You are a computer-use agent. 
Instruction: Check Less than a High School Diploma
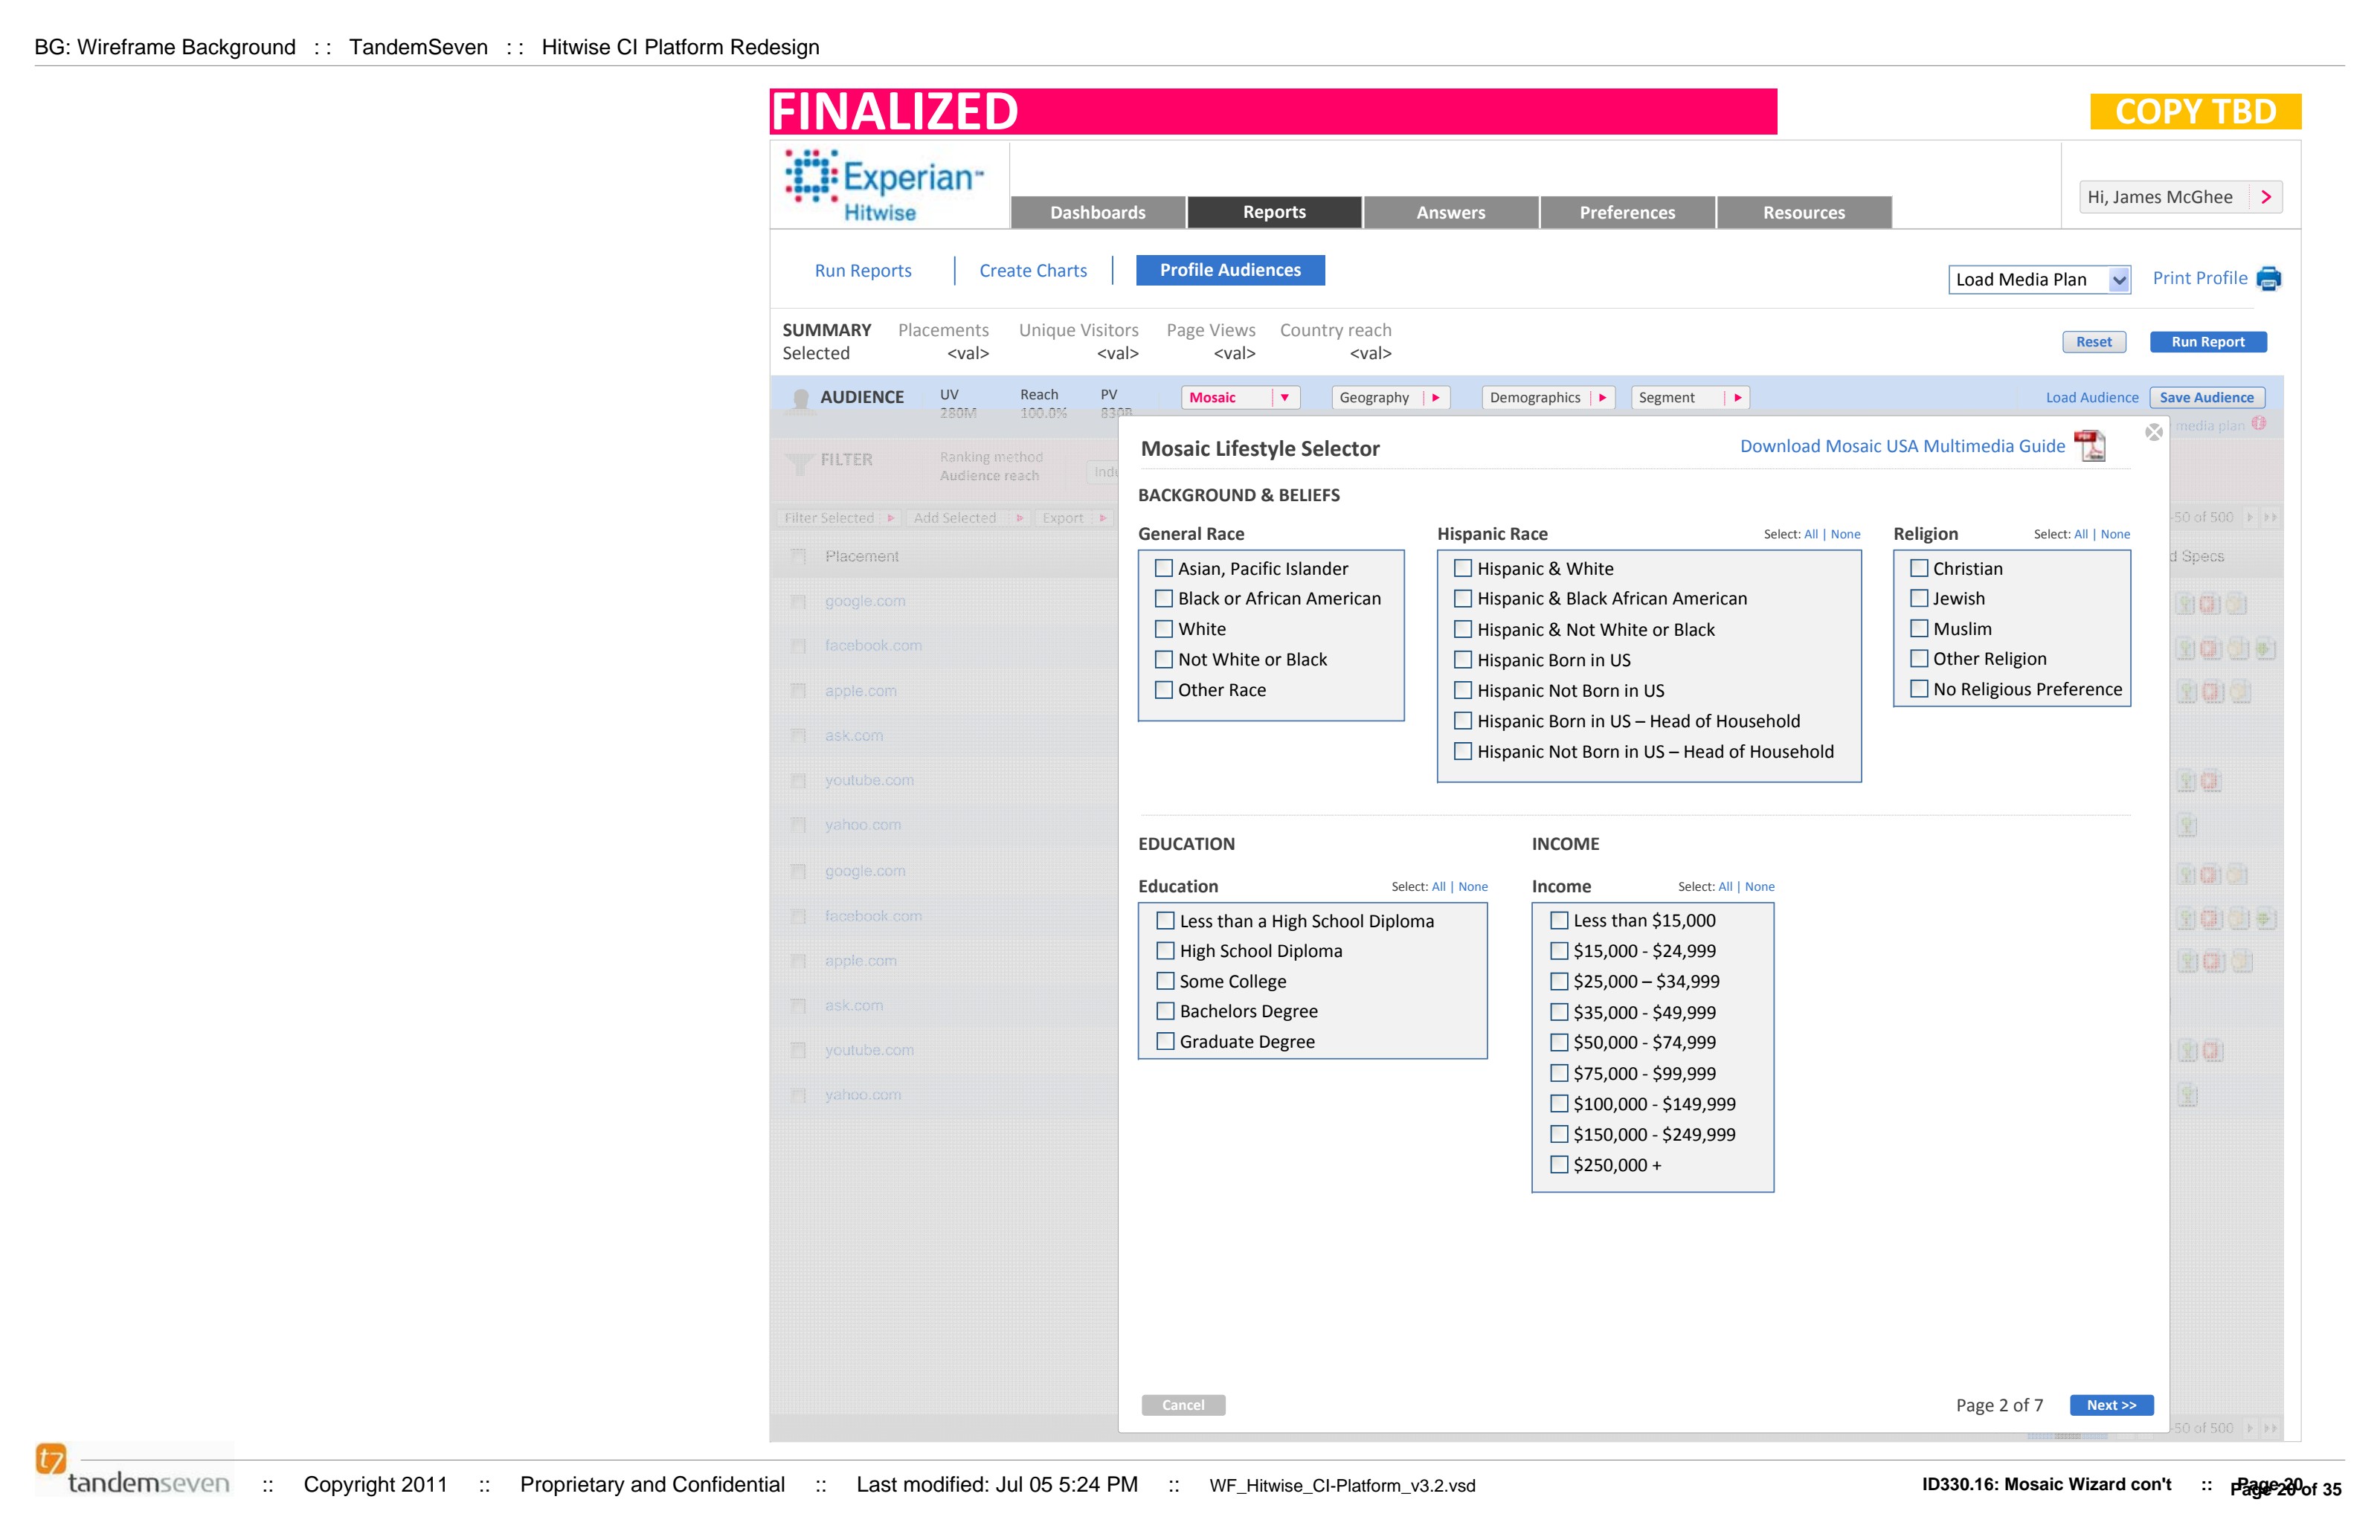[1165, 920]
